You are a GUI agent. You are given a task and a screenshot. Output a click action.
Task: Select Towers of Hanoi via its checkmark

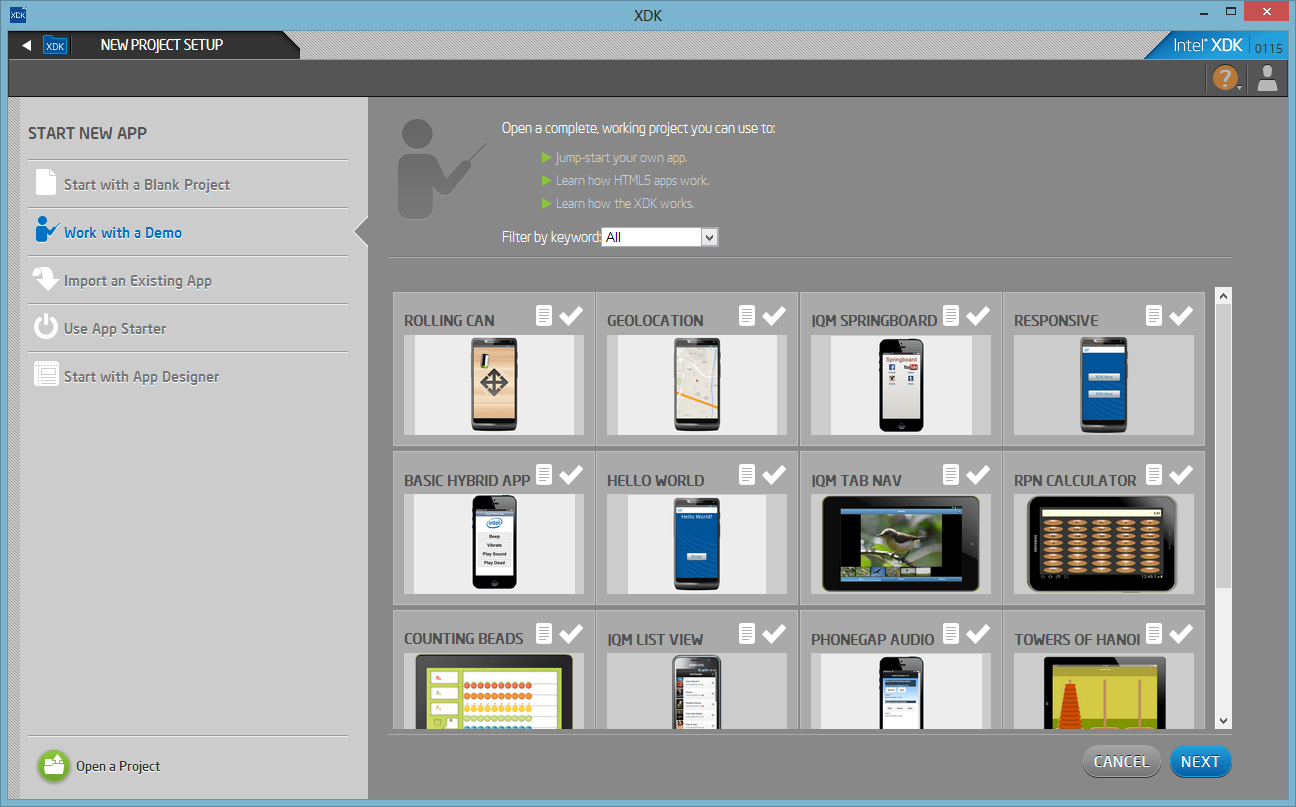pyautogui.click(x=1181, y=633)
